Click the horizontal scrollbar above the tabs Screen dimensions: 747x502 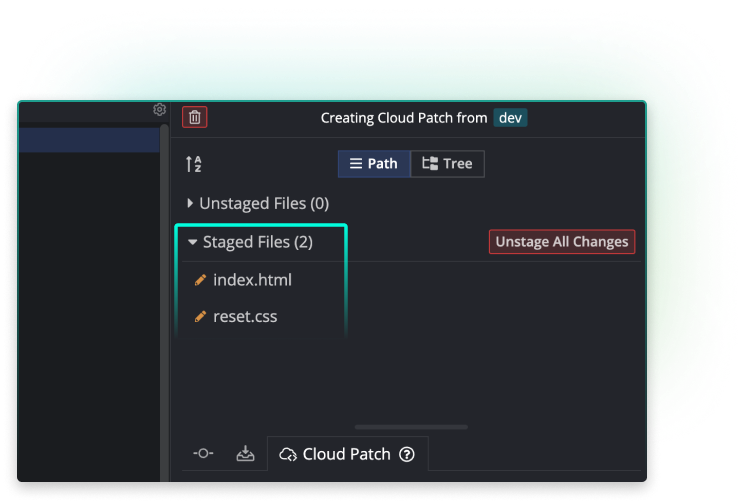tap(425, 426)
